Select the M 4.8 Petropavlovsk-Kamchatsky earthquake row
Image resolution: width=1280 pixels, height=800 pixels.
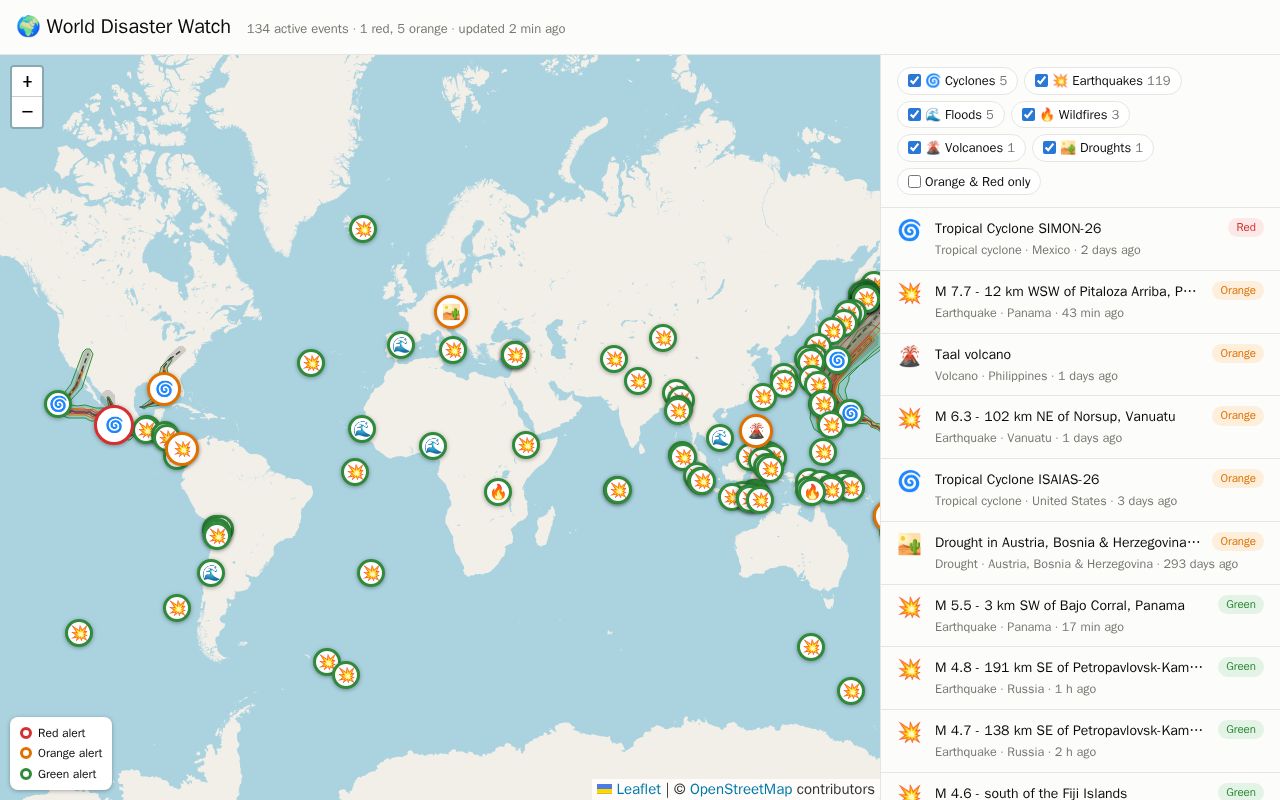coord(1080,678)
